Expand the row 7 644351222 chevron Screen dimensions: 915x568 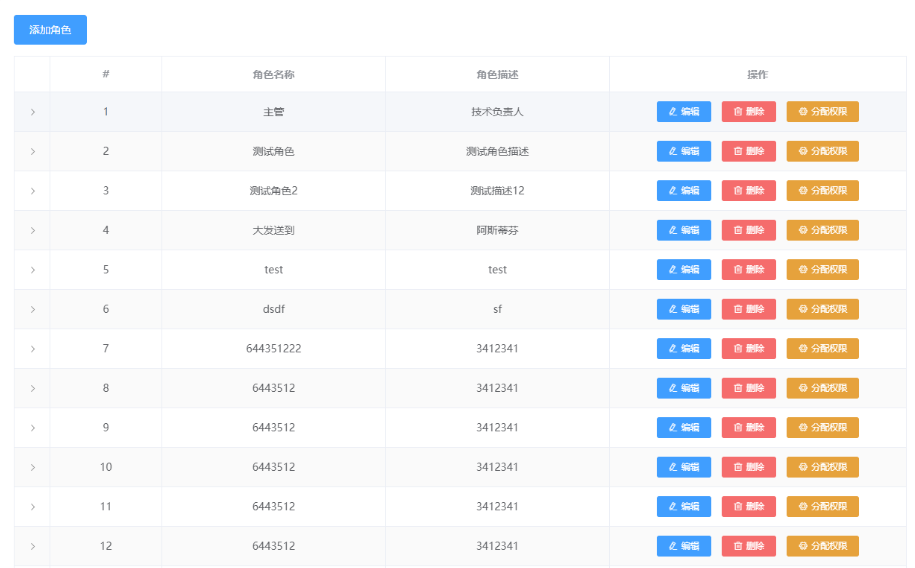(x=32, y=349)
